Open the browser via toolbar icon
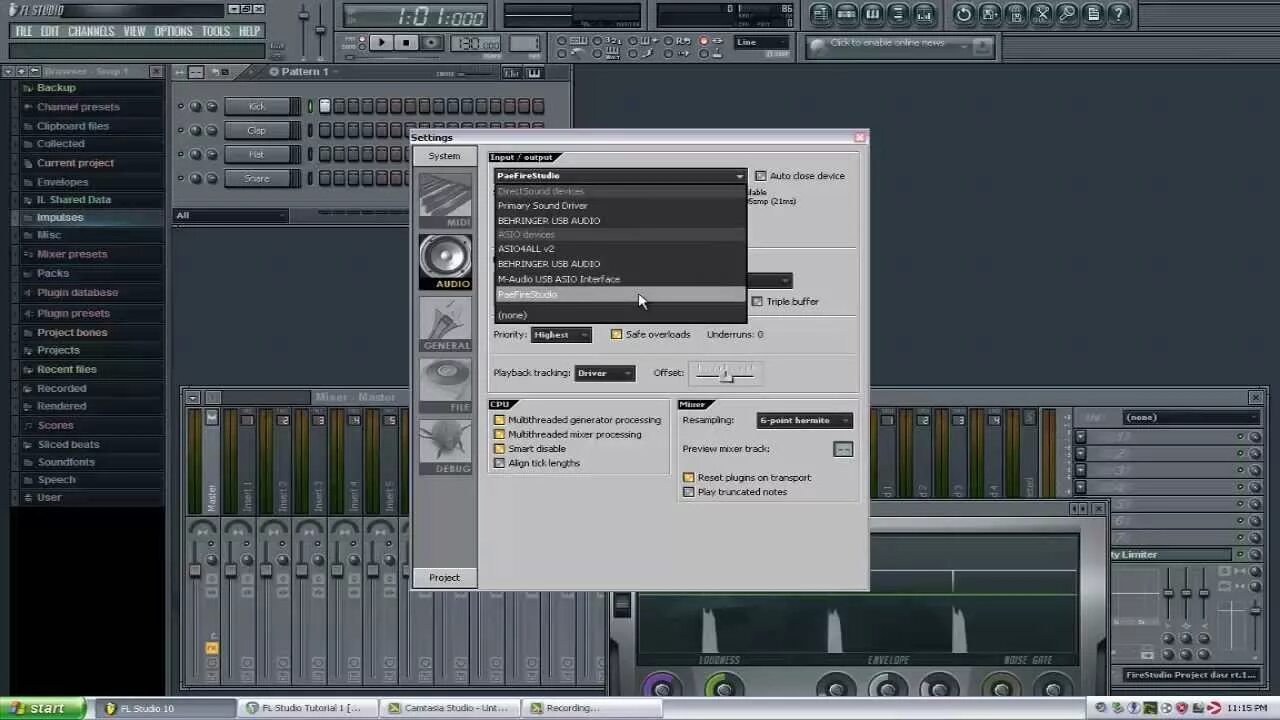This screenshot has width=1280, height=720. coord(899,14)
